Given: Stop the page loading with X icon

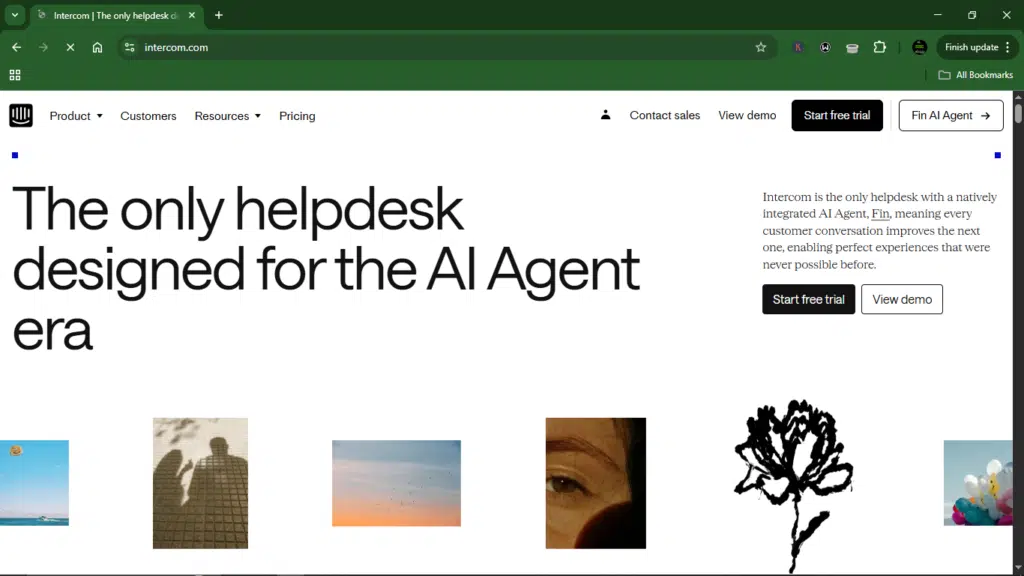Looking at the screenshot, I should (x=70, y=47).
